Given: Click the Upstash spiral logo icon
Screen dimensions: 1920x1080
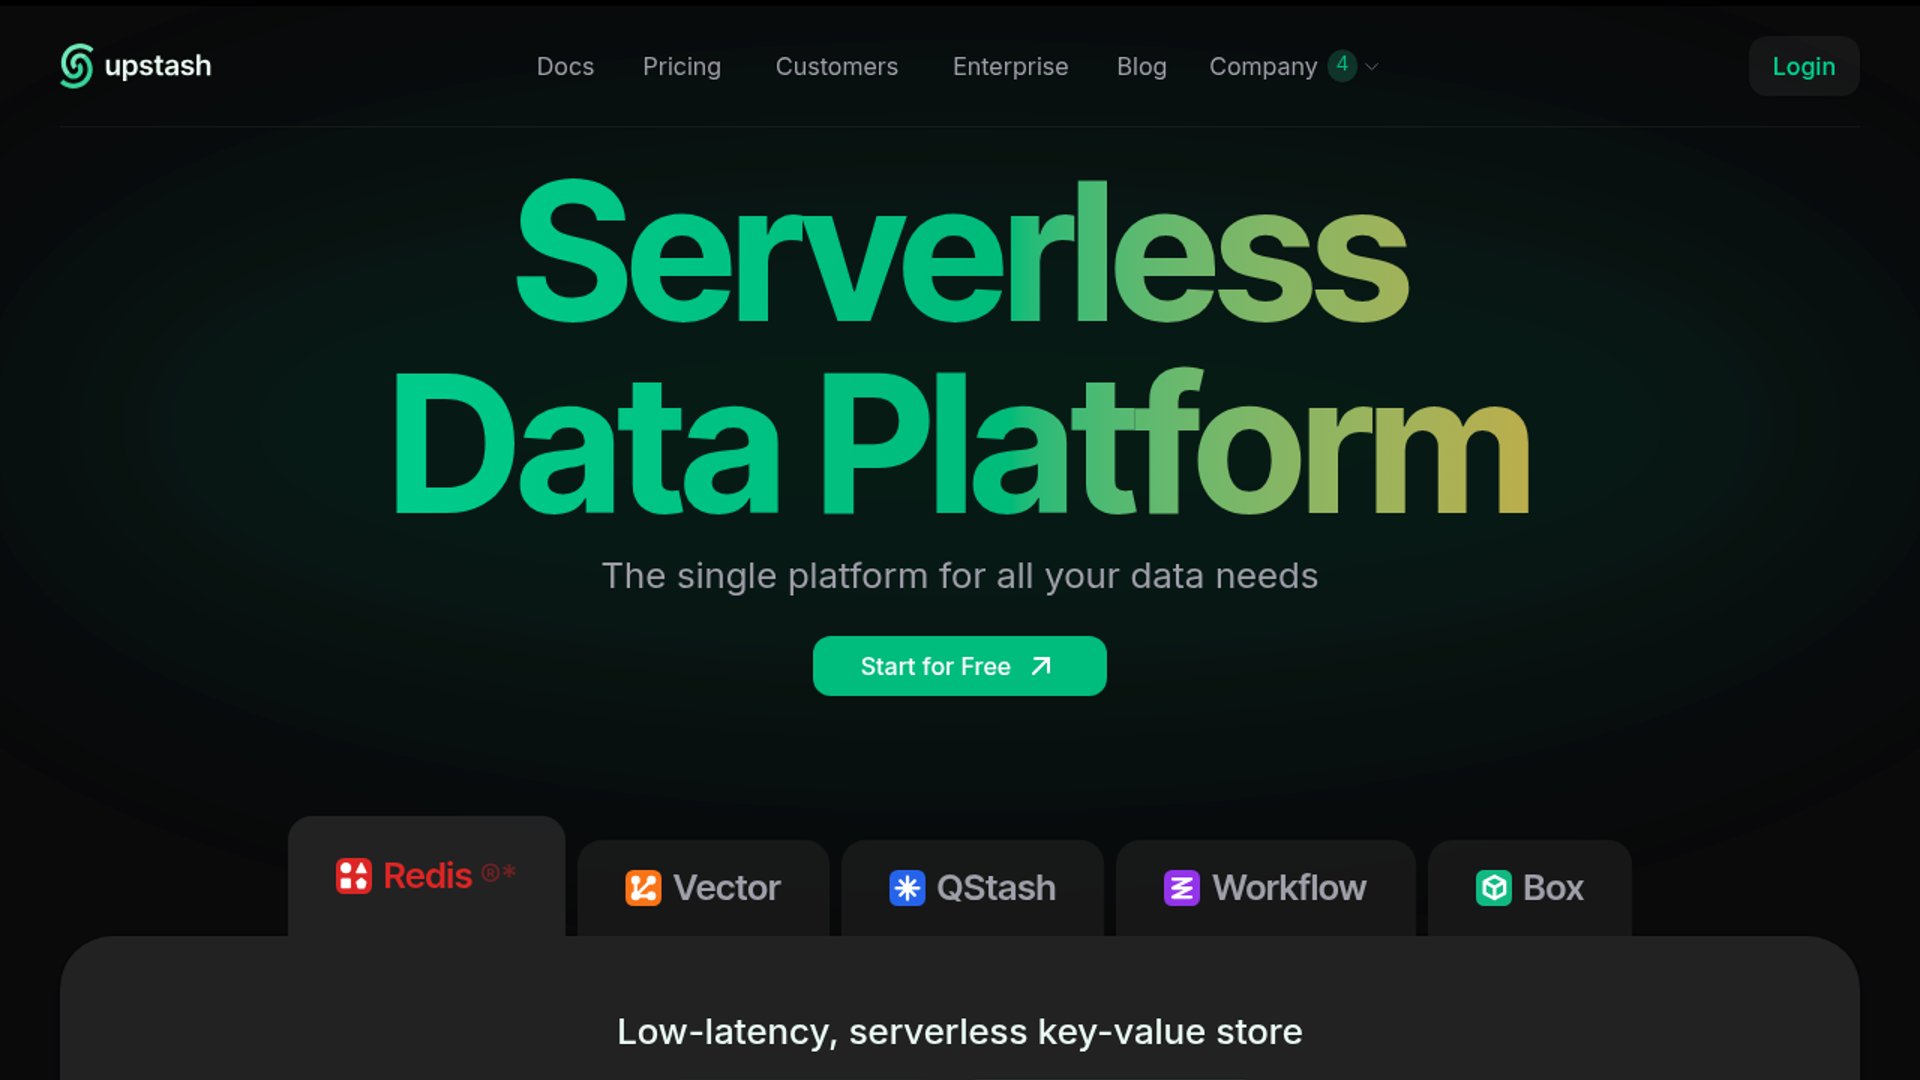Looking at the screenshot, I should 76,66.
